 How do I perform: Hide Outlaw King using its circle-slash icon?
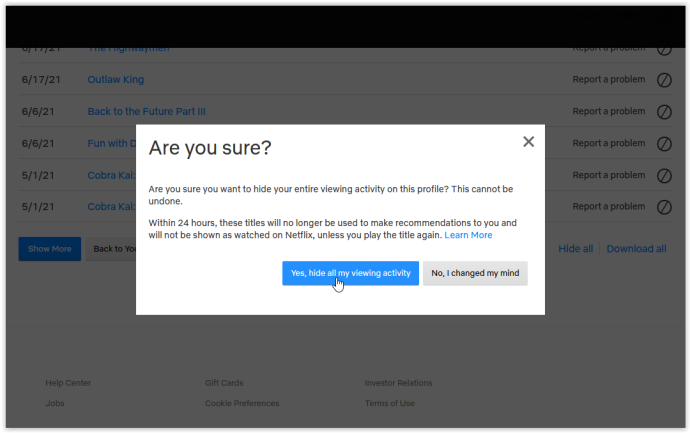(x=664, y=80)
